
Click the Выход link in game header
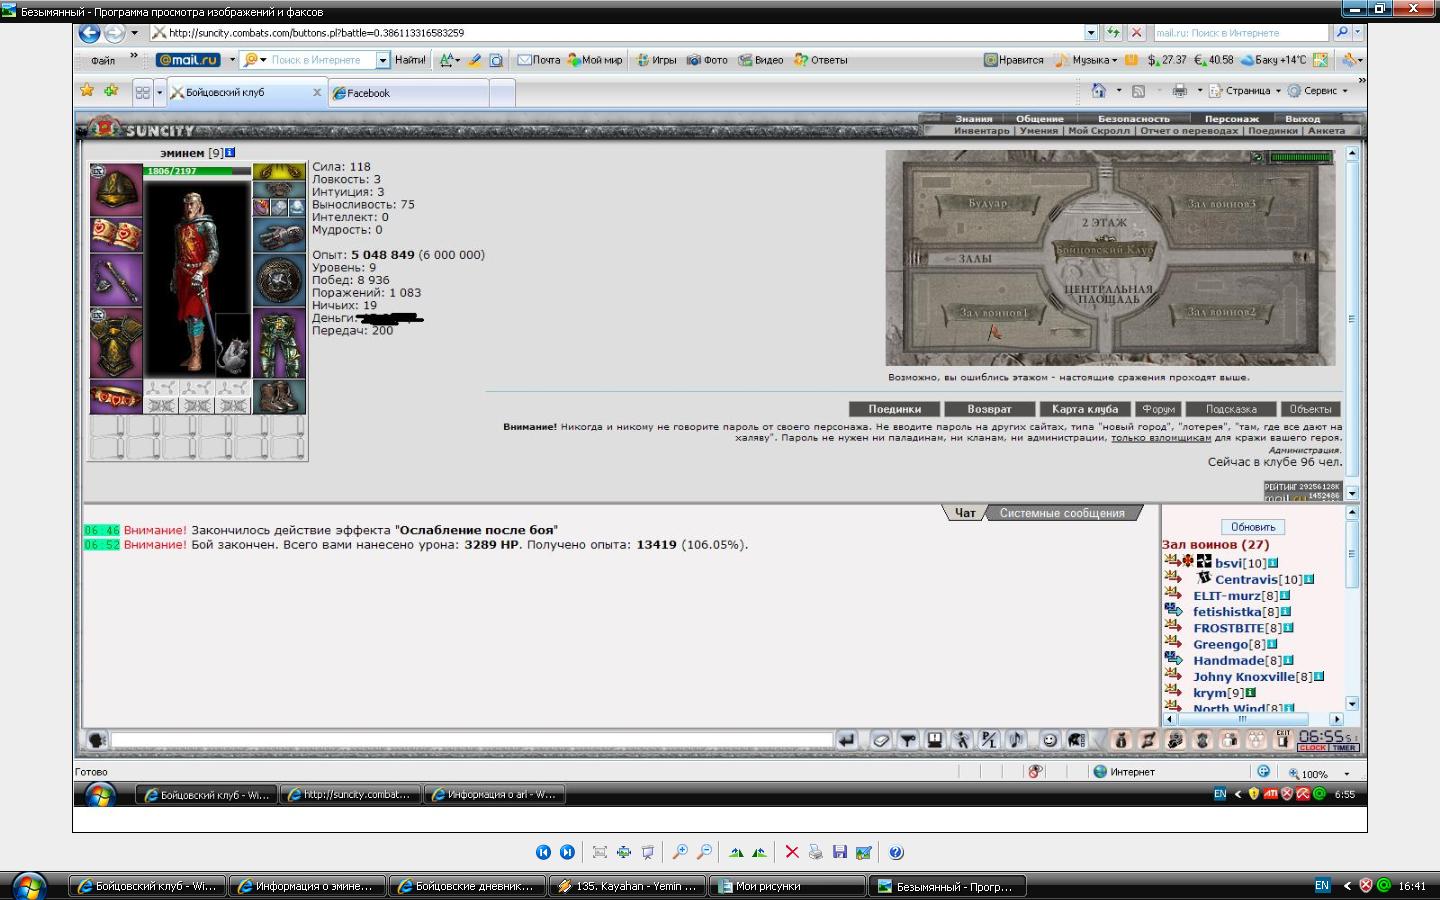(1302, 118)
